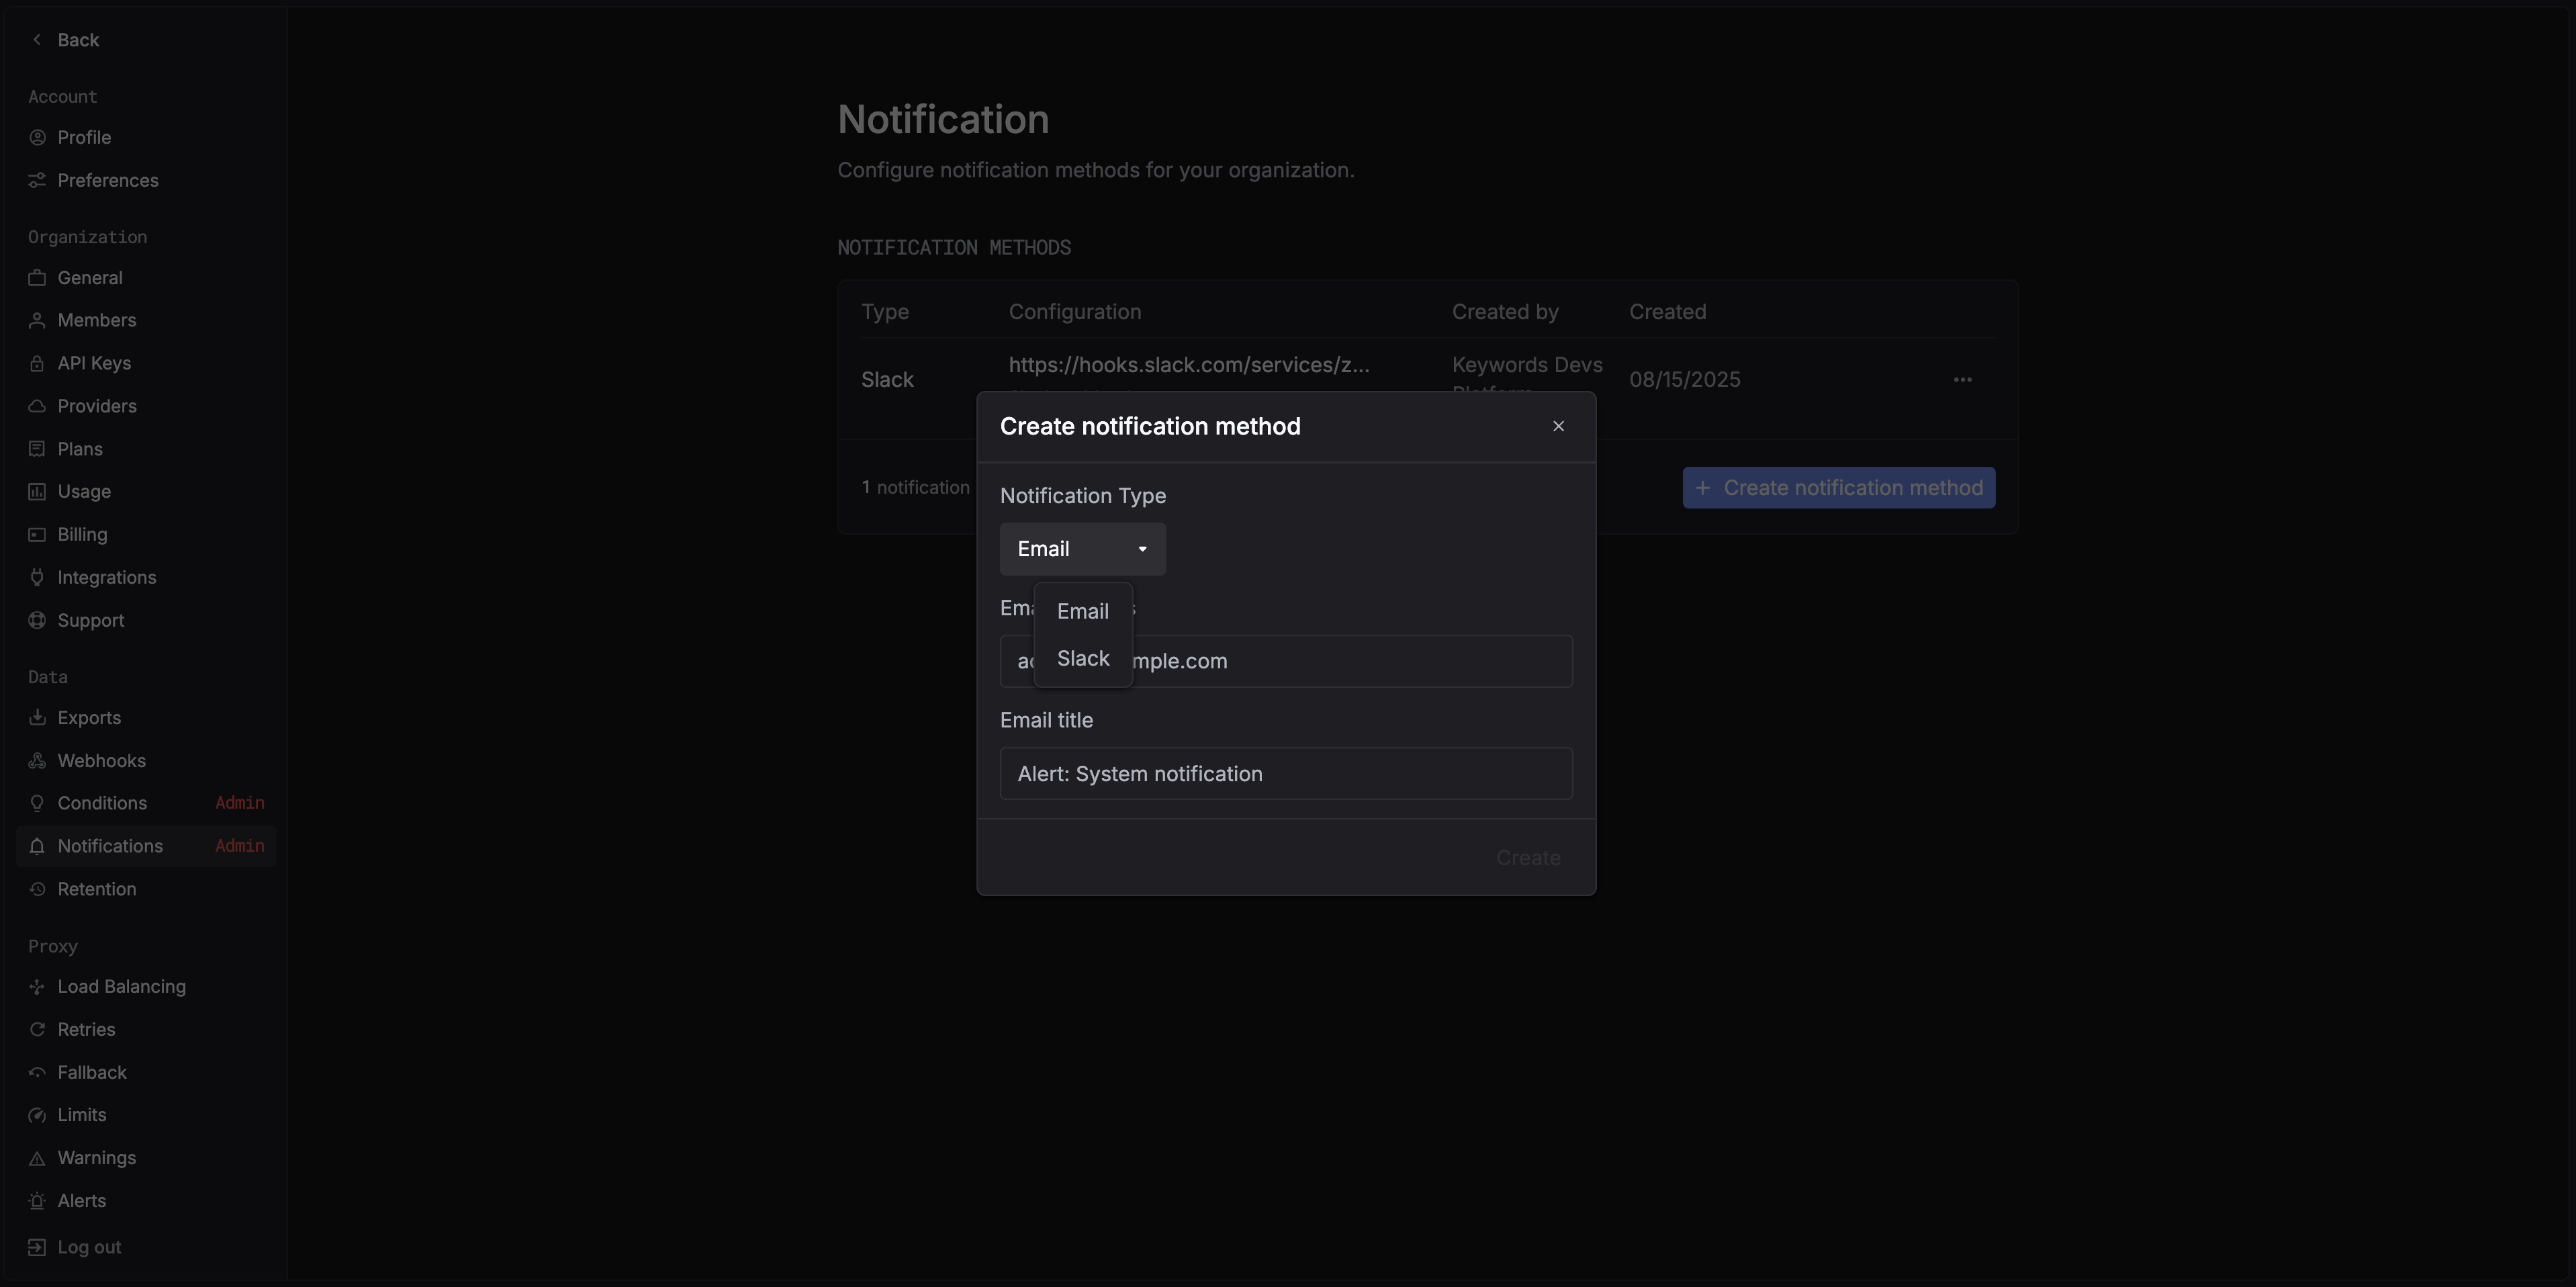This screenshot has width=2576, height=1287.
Task: Open Webhooks via its sidebar icon
Action: (37, 761)
